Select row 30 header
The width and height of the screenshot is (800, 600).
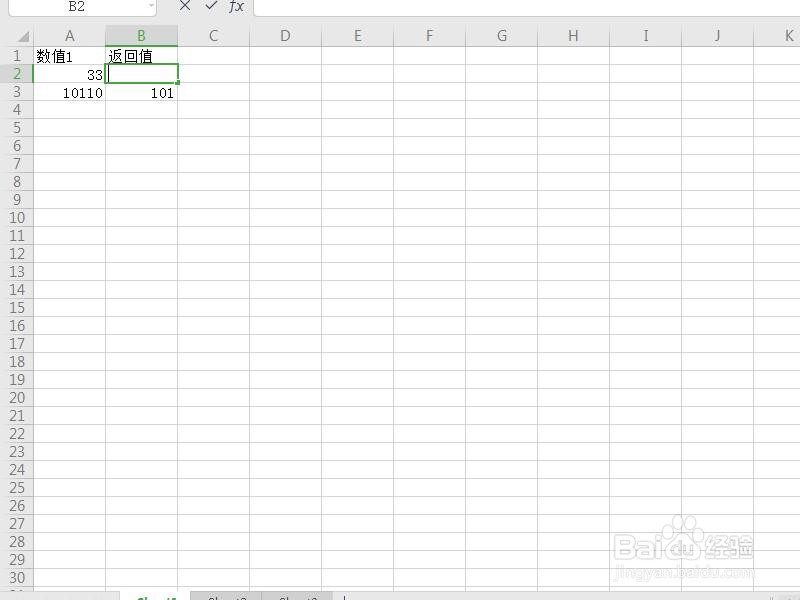[17, 578]
